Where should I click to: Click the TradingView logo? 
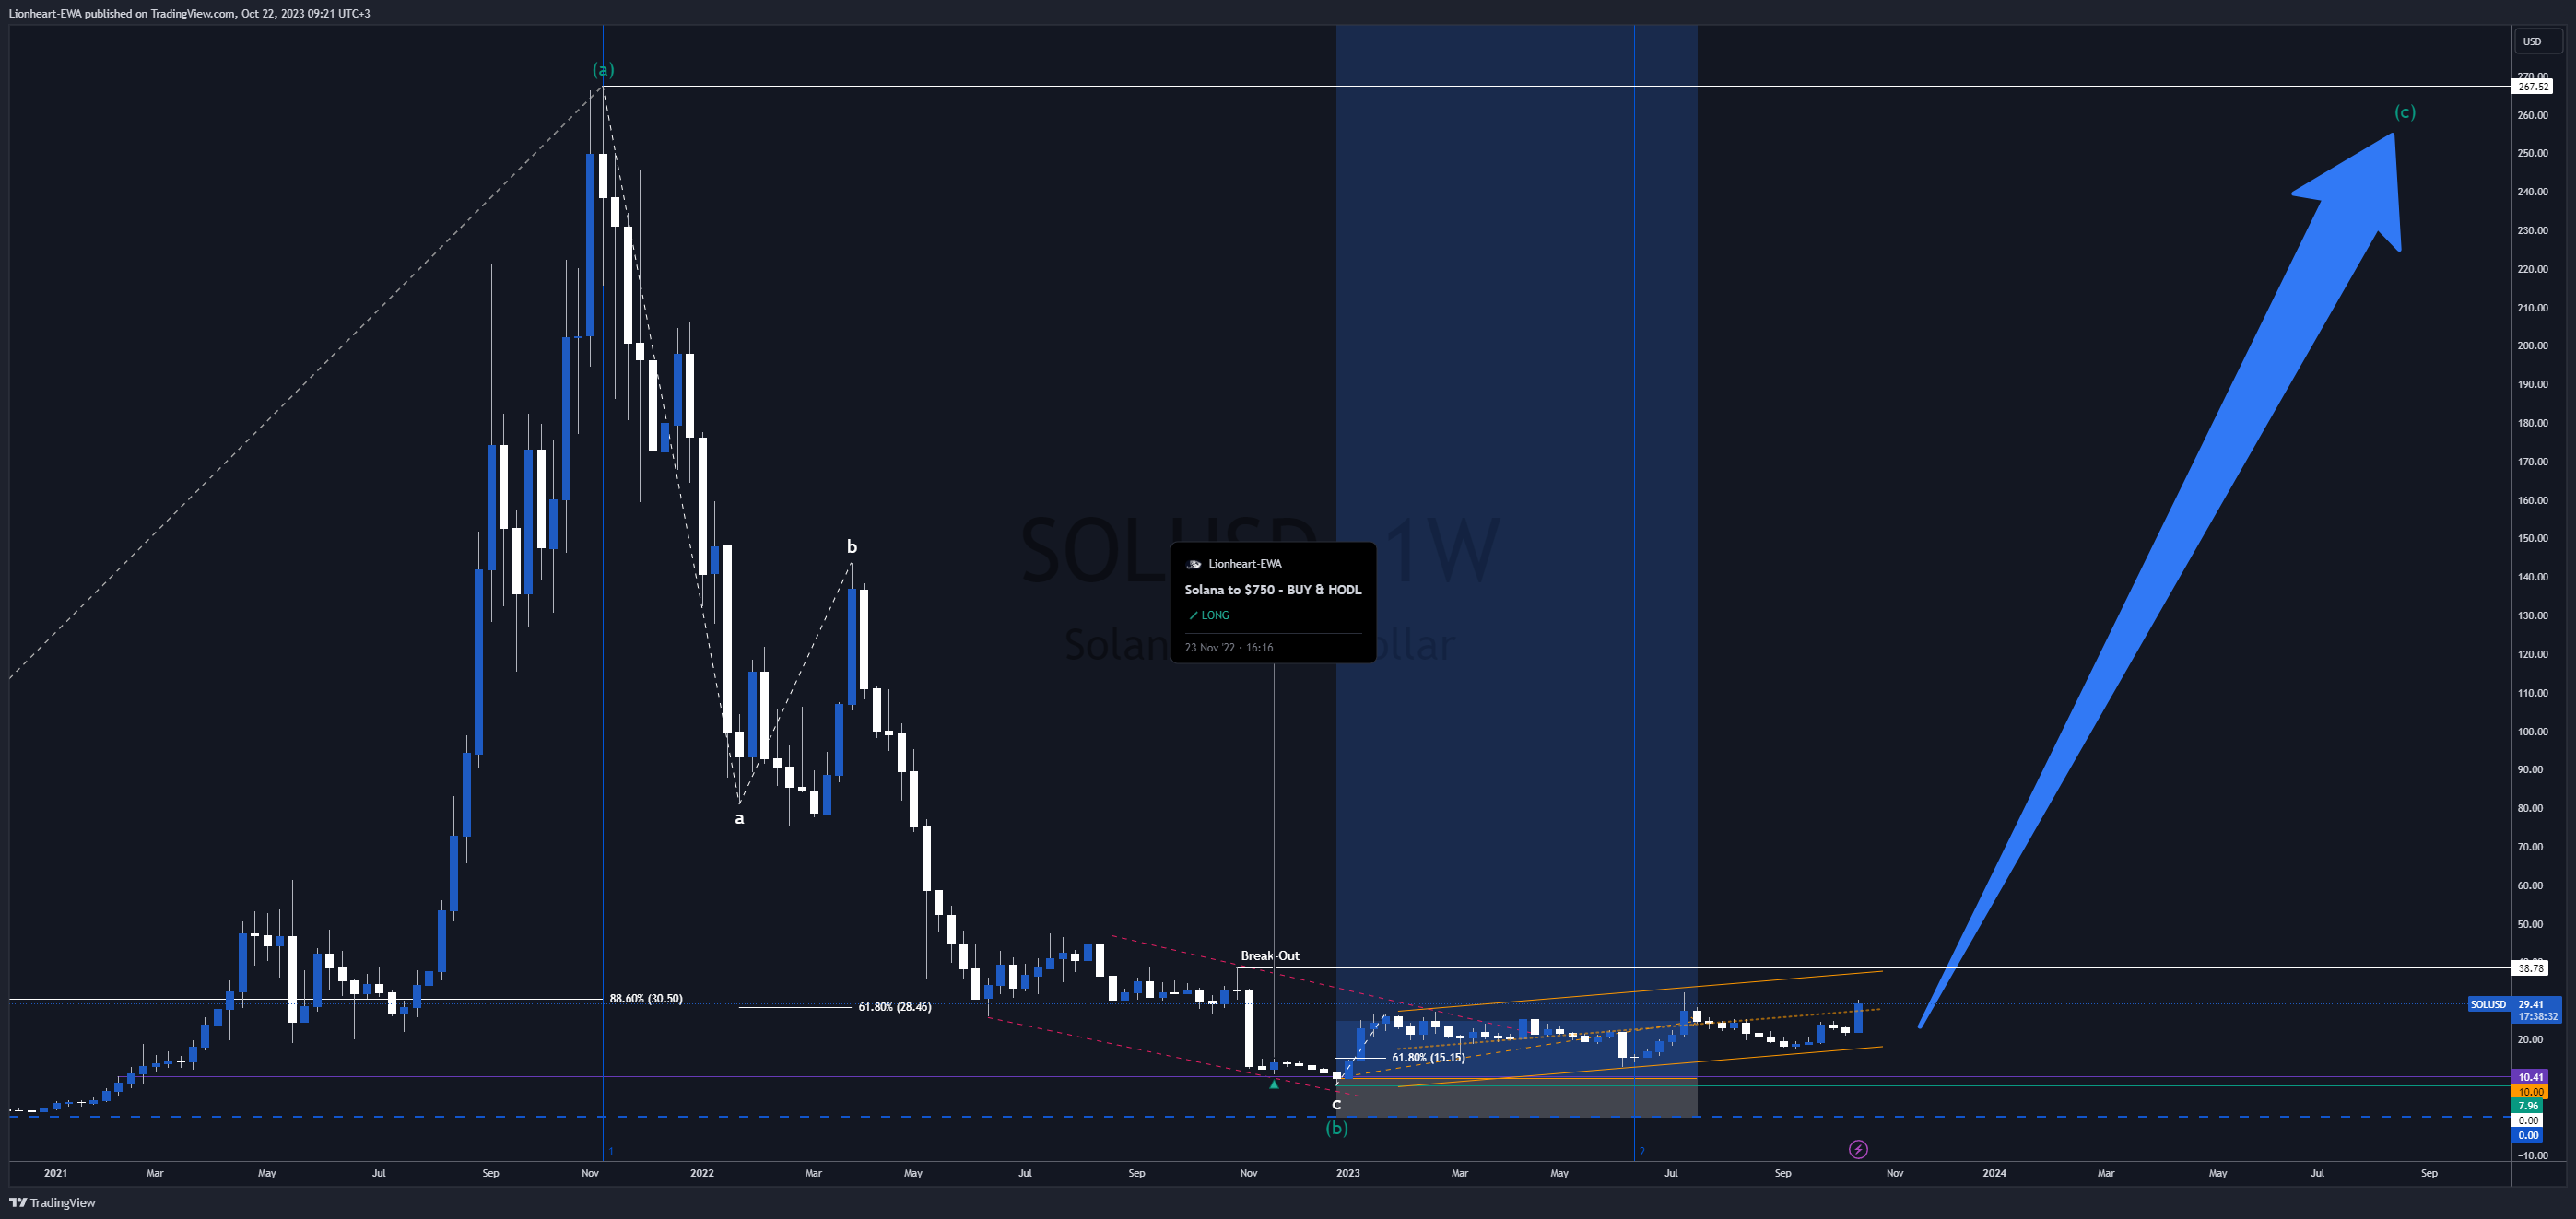[x=52, y=1202]
